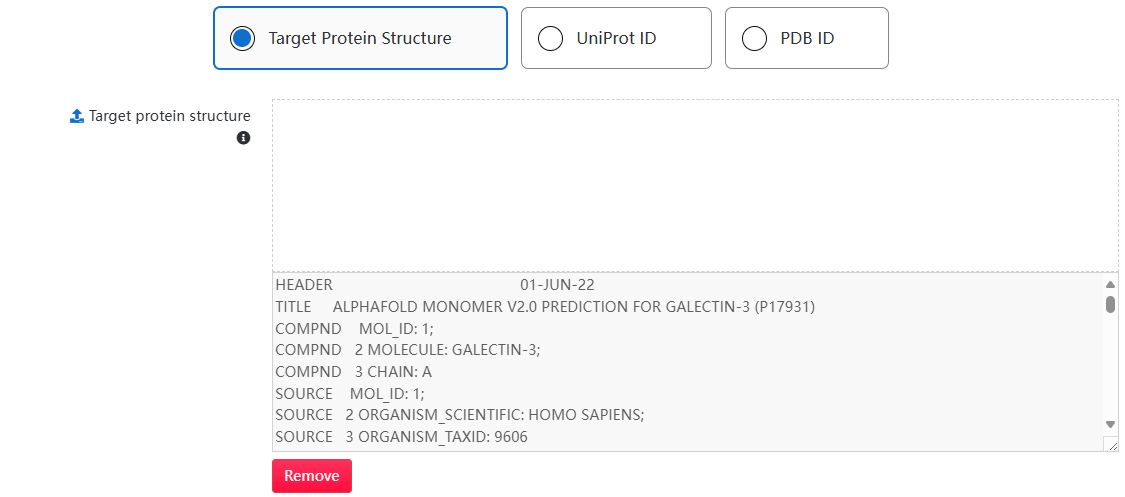Click the COMPND MOL_ID: 1 line
This screenshot has height=497, width=1125.
coord(354,328)
